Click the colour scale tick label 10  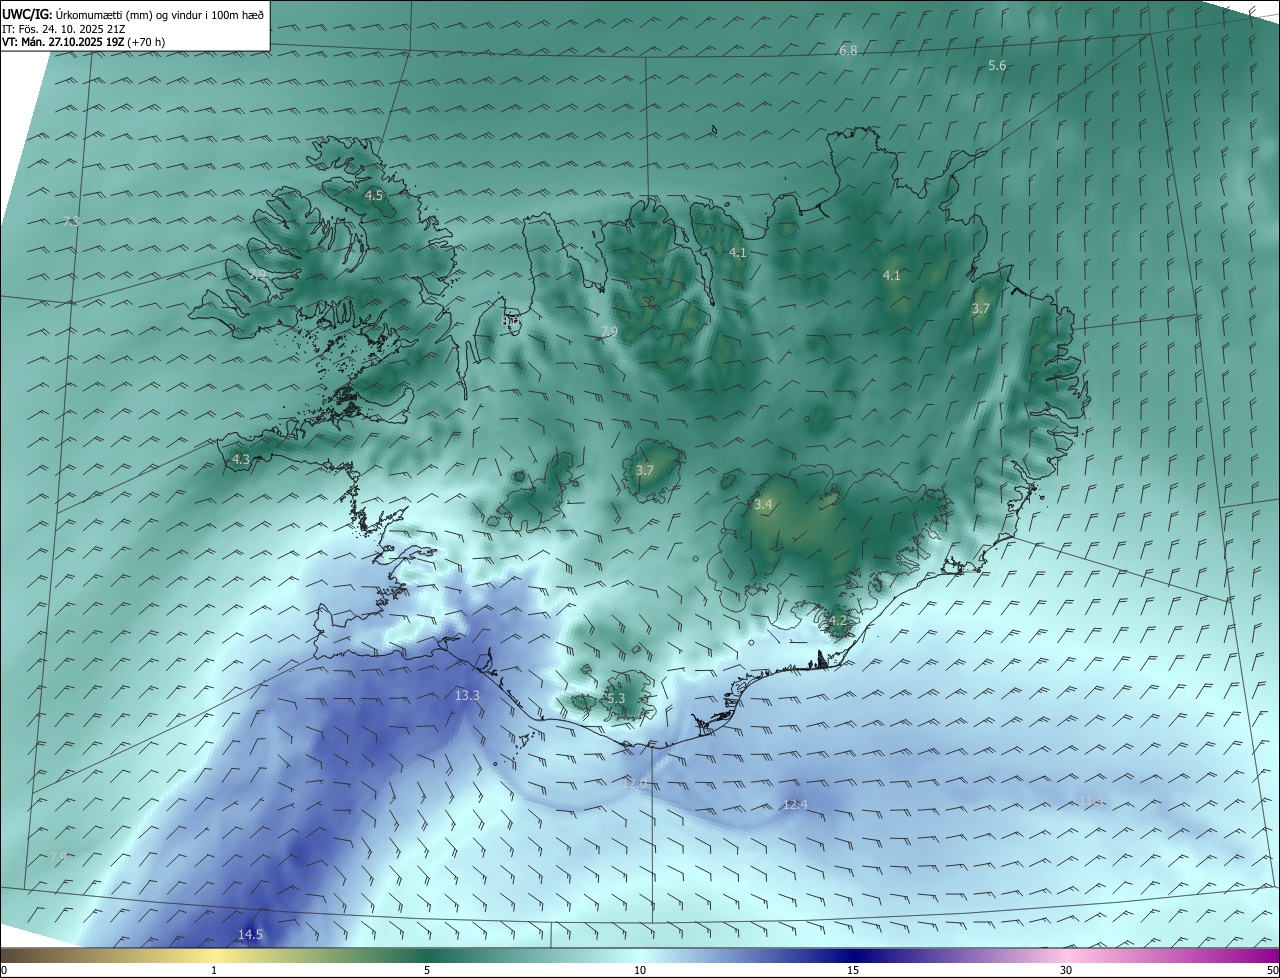640,970
